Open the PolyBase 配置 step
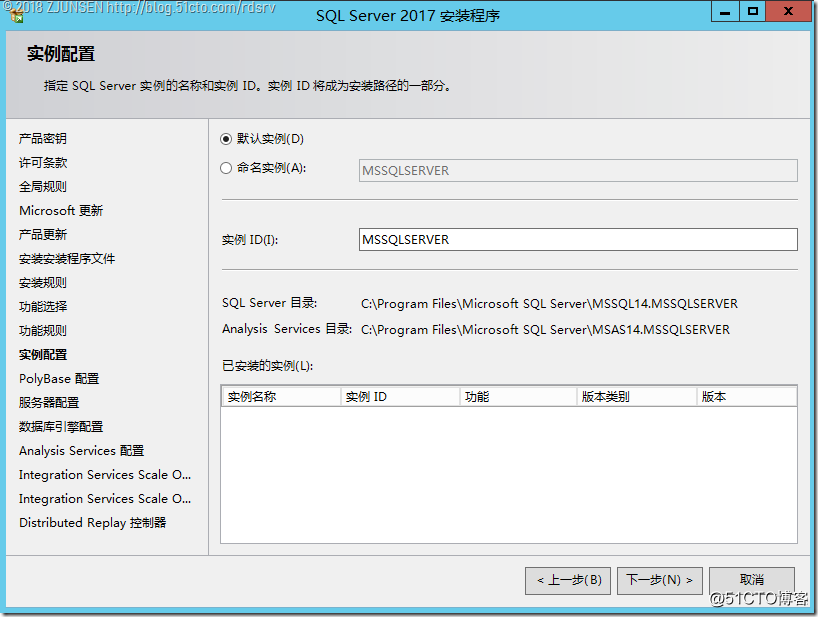 [x=59, y=379]
